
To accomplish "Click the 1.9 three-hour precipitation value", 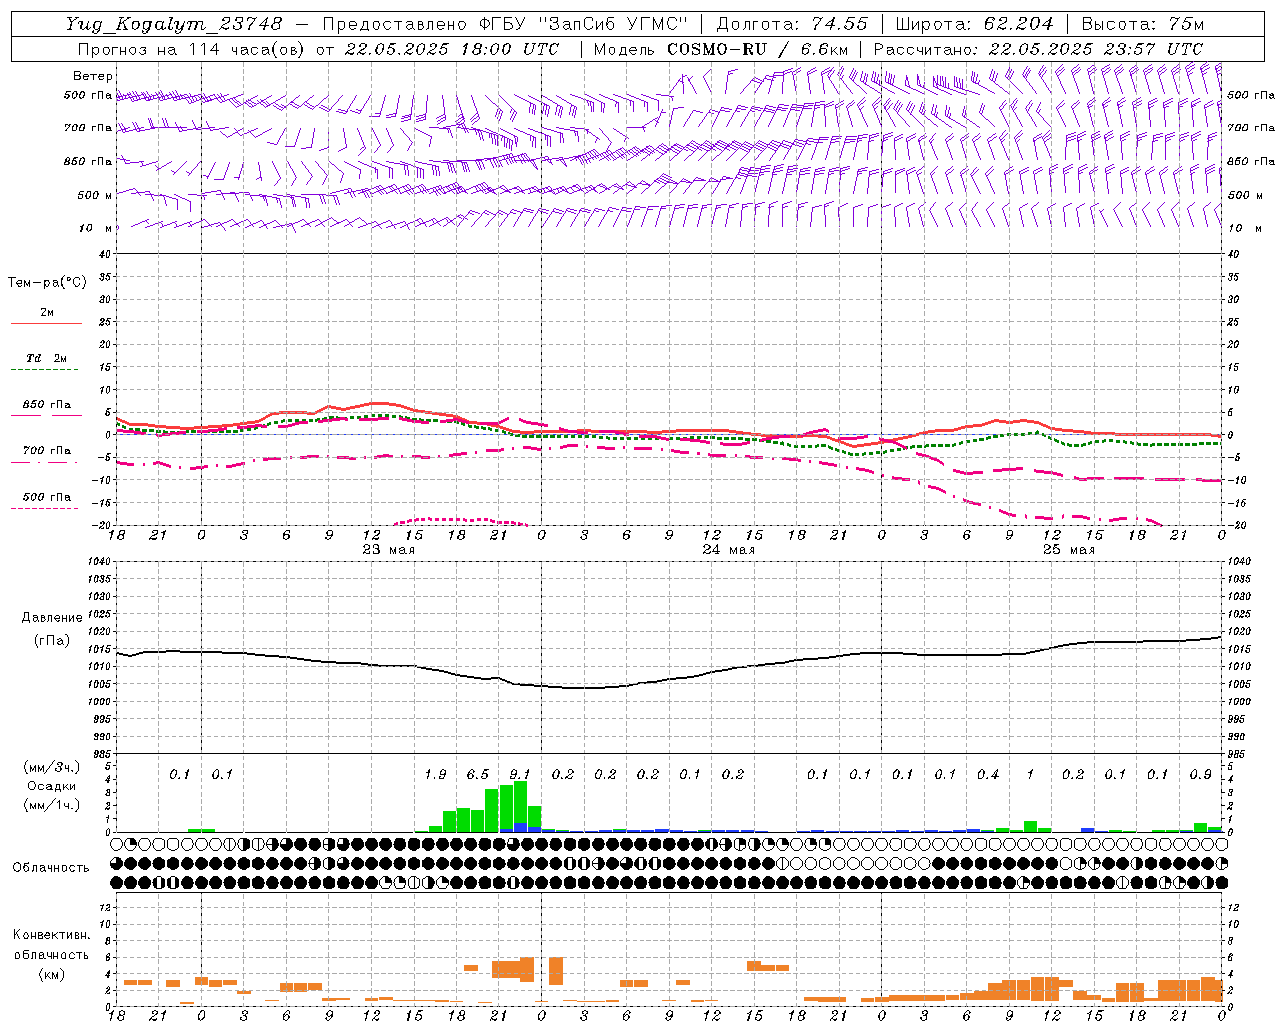I will [x=435, y=775].
